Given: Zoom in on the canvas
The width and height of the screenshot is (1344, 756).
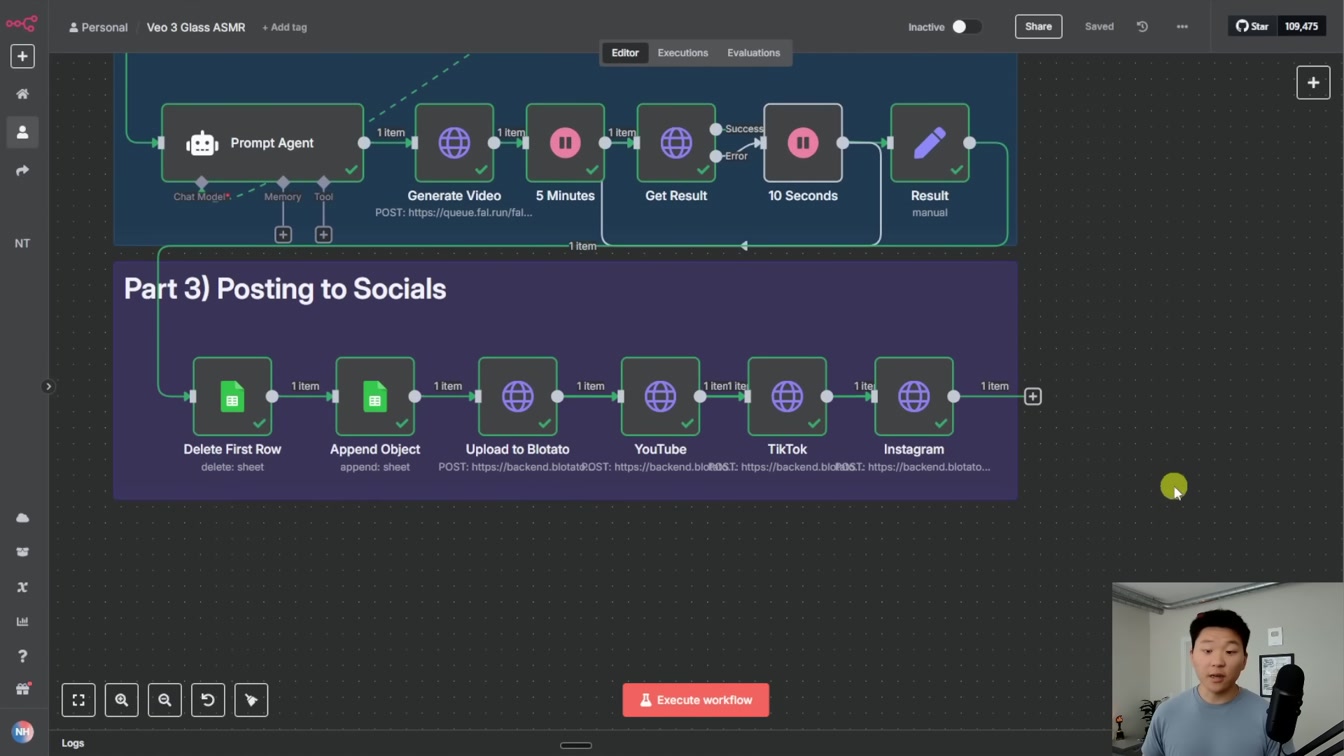Looking at the screenshot, I should tap(121, 700).
